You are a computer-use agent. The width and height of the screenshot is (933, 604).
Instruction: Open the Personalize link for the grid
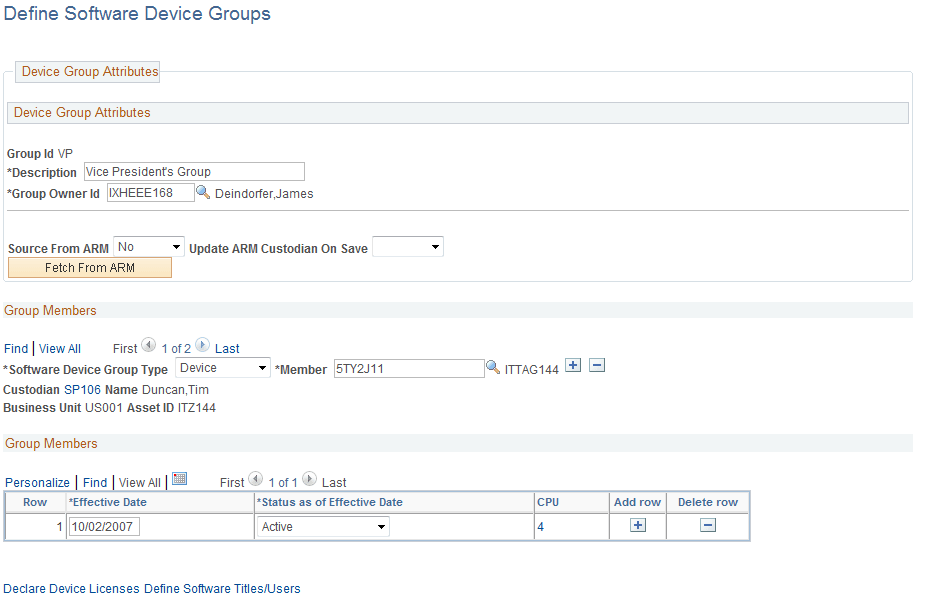37,482
